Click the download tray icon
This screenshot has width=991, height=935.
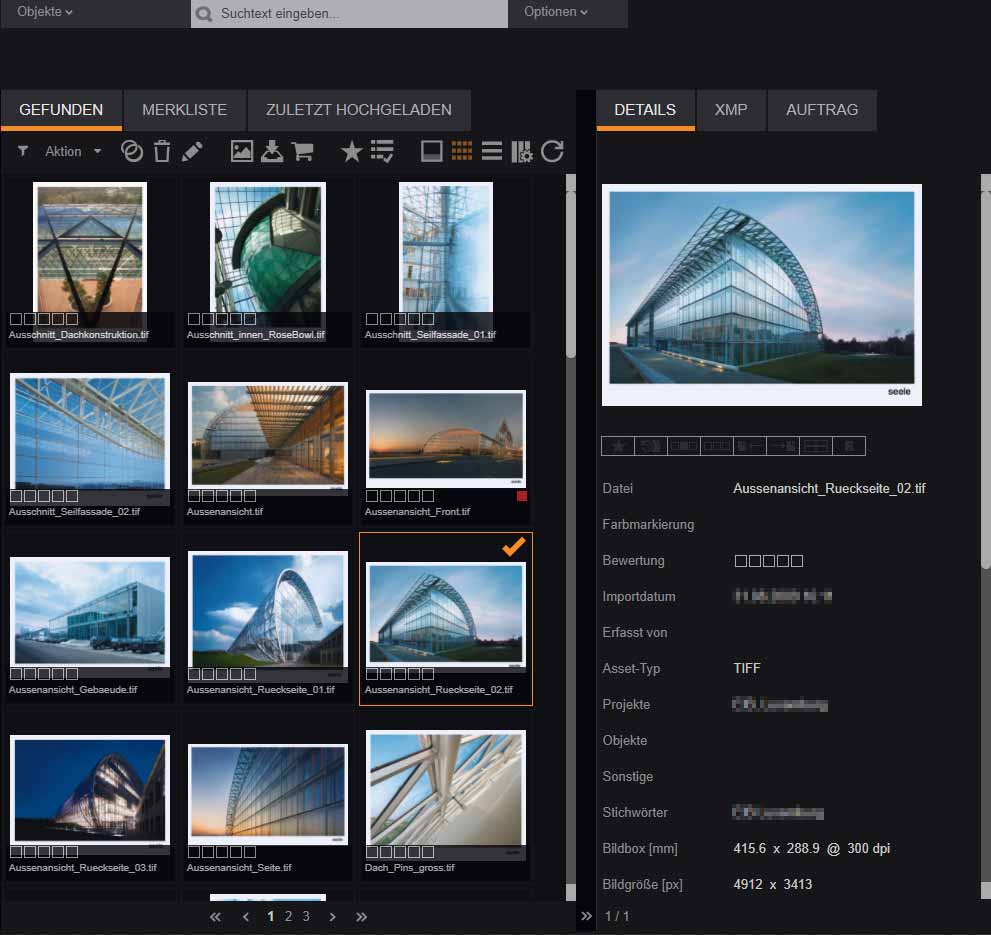tap(272, 152)
